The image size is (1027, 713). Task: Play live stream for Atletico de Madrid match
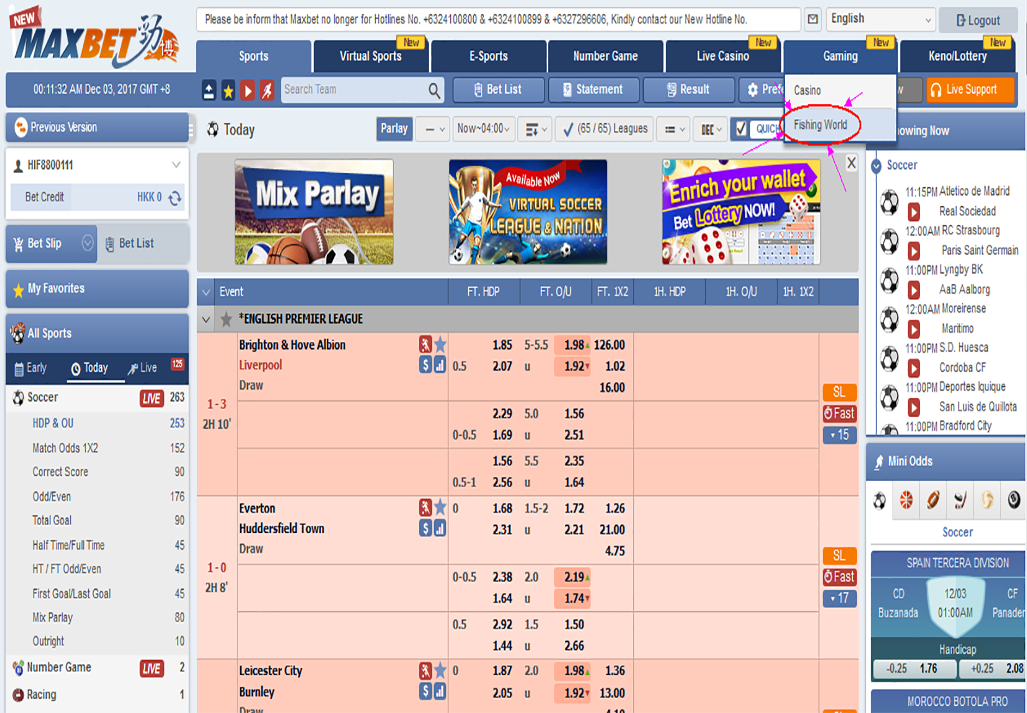coord(913,212)
